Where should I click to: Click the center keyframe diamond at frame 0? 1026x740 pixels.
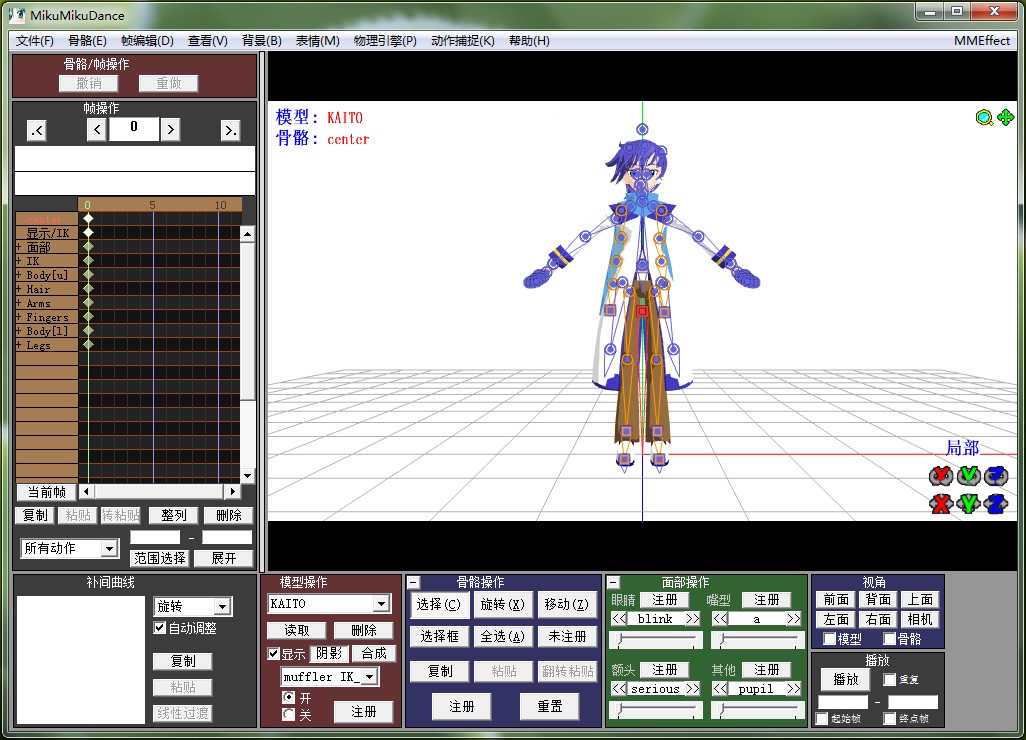[88, 219]
